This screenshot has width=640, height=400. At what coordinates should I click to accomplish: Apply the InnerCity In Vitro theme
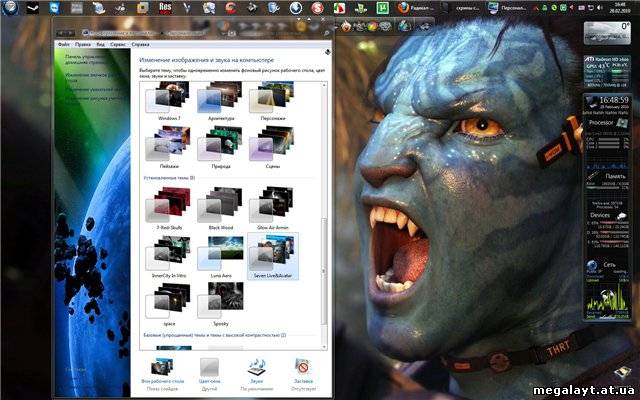(169, 257)
